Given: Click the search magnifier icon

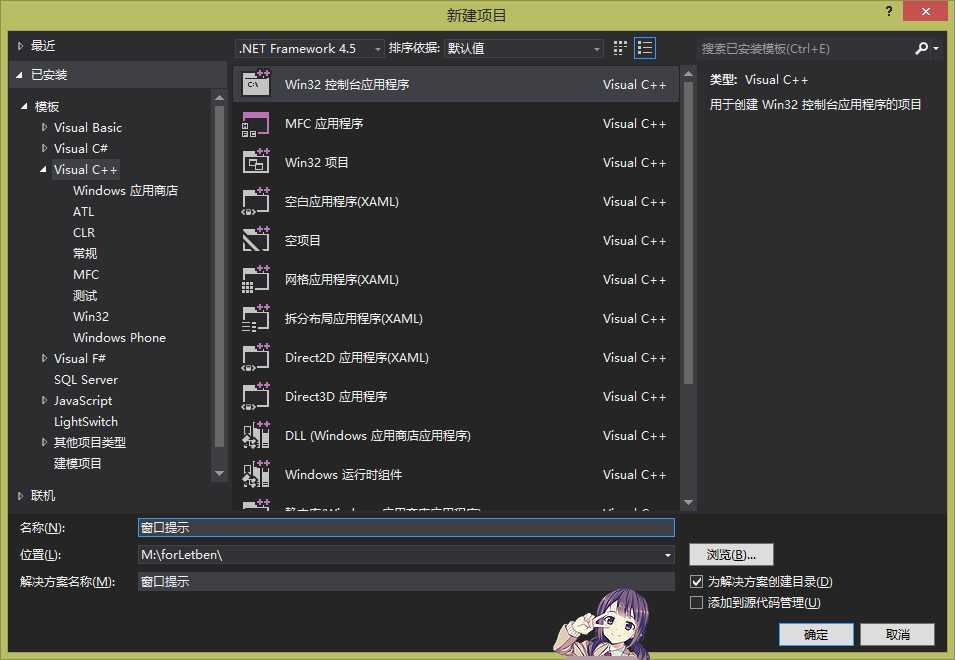Looking at the screenshot, I should click(x=922, y=48).
